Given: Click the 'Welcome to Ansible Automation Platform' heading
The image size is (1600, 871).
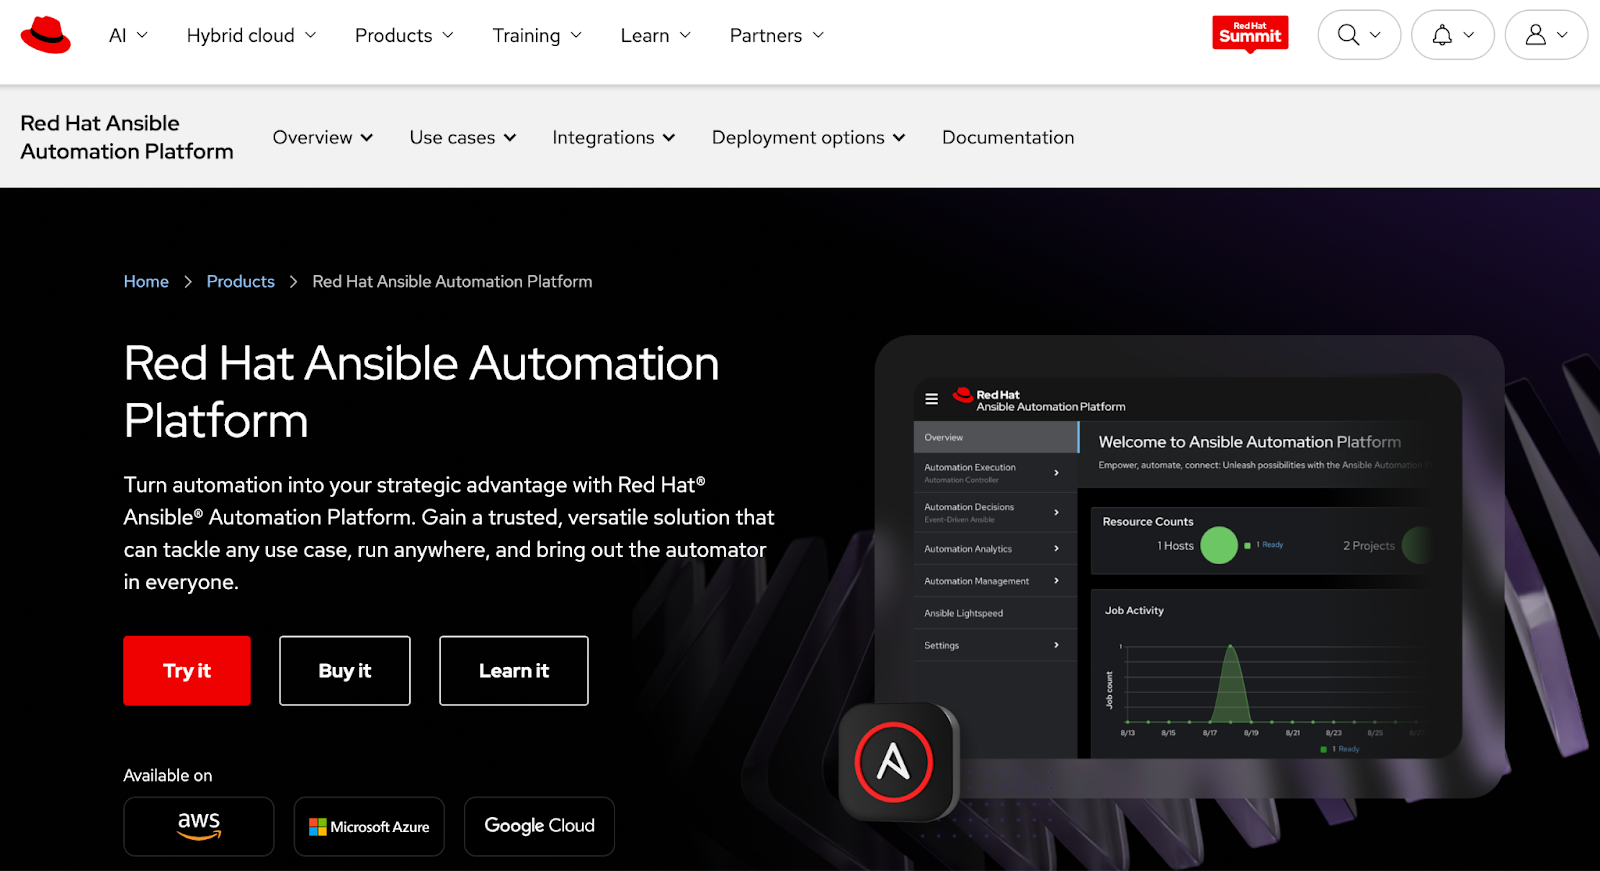Looking at the screenshot, I should (x=1250, y=442).
